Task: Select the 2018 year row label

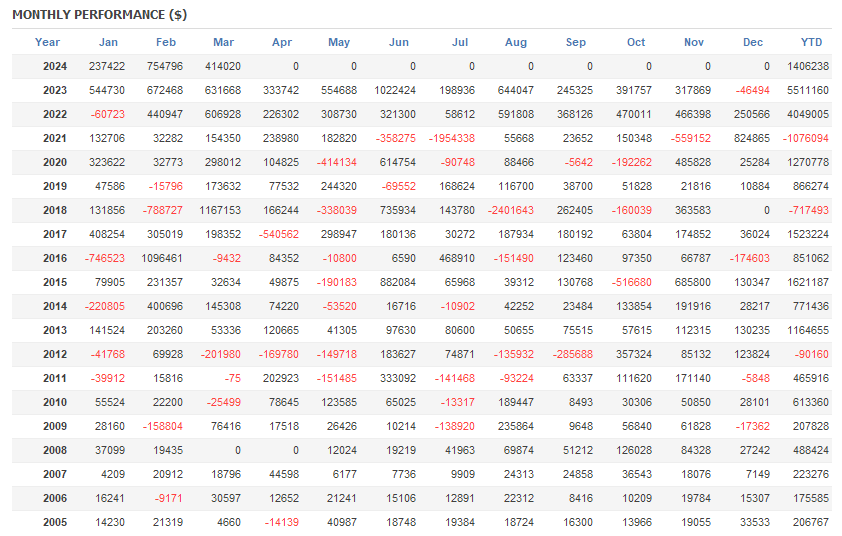Action: click(x=55, y=211)
